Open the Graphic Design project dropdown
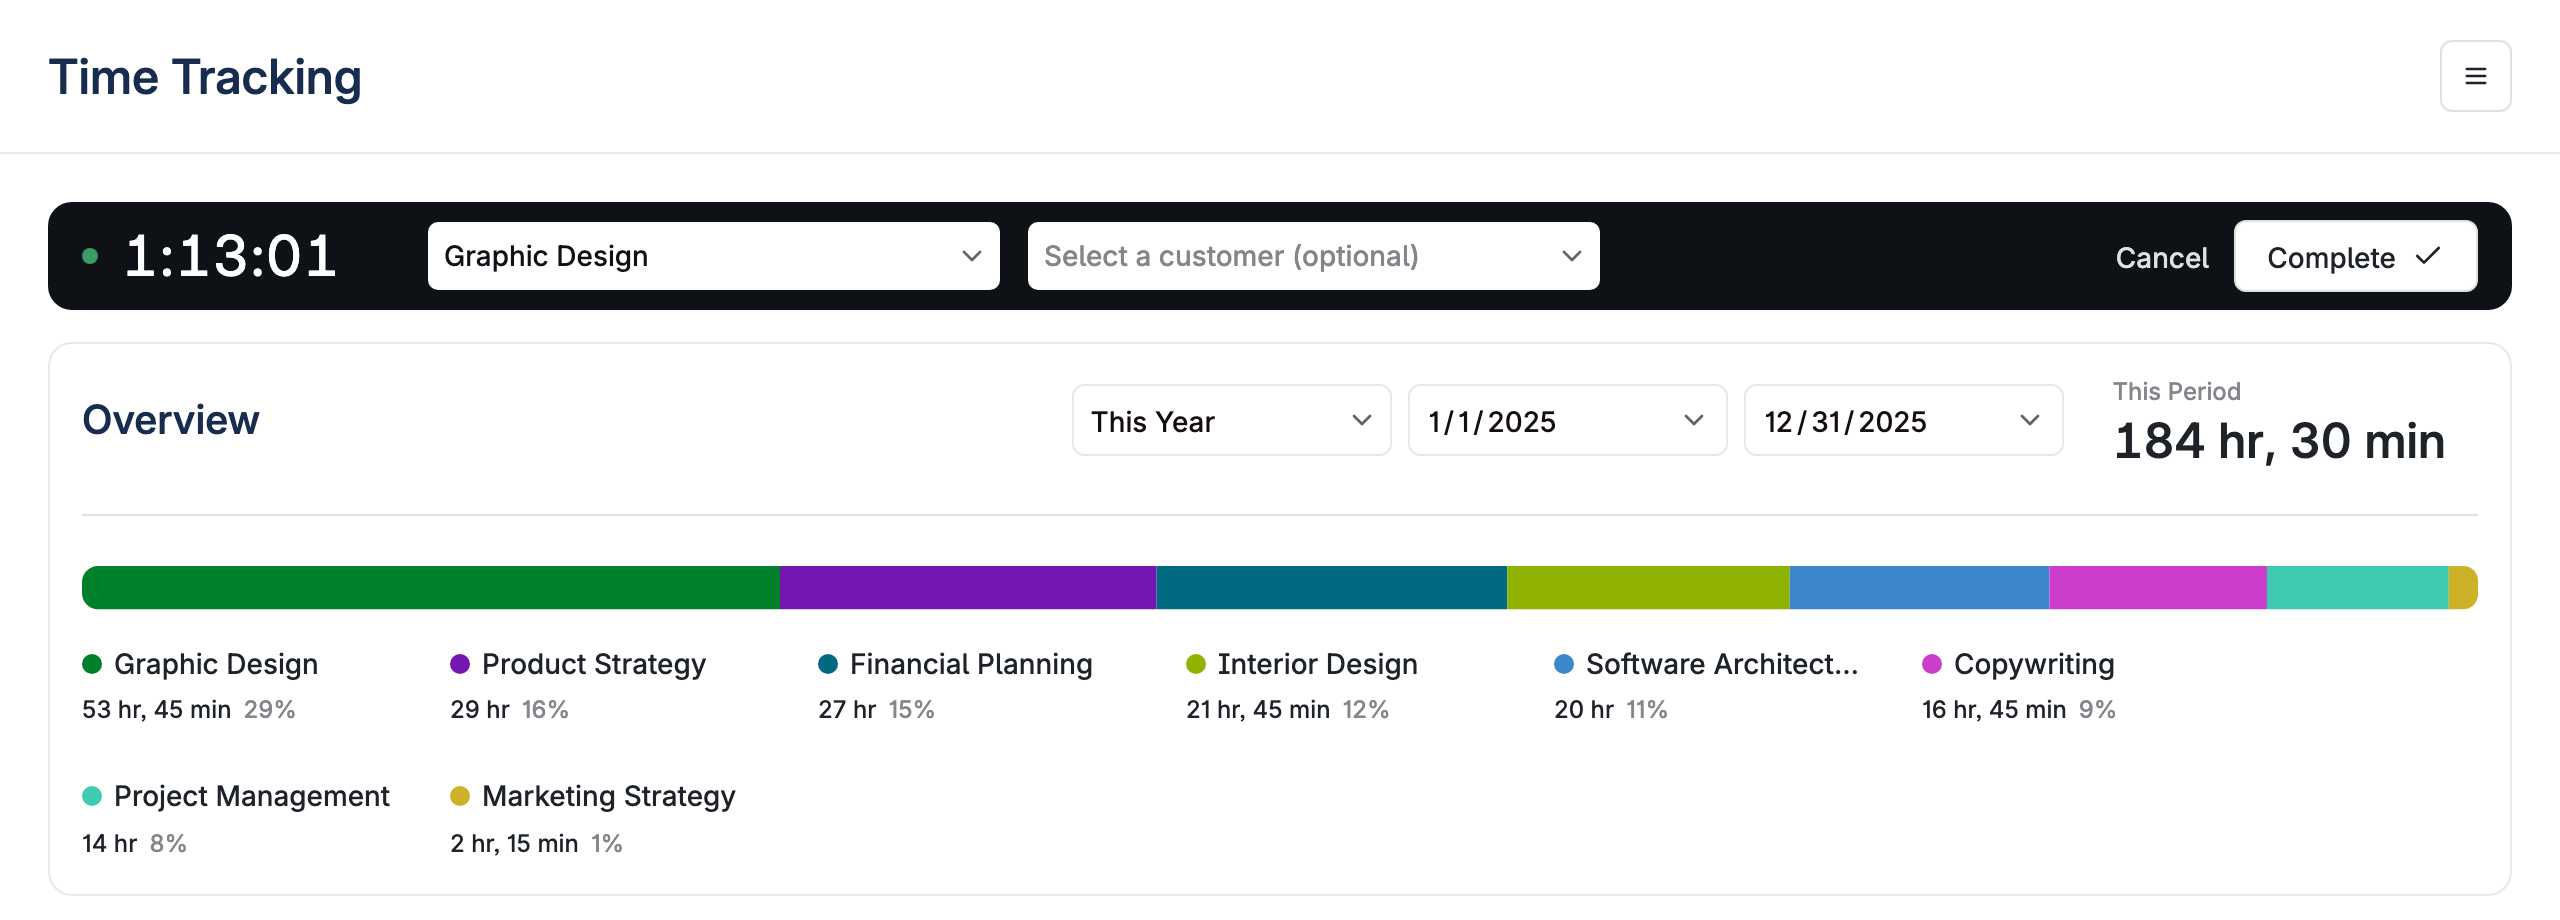This screenshot has width=2560, height=920. click(714, 256)
